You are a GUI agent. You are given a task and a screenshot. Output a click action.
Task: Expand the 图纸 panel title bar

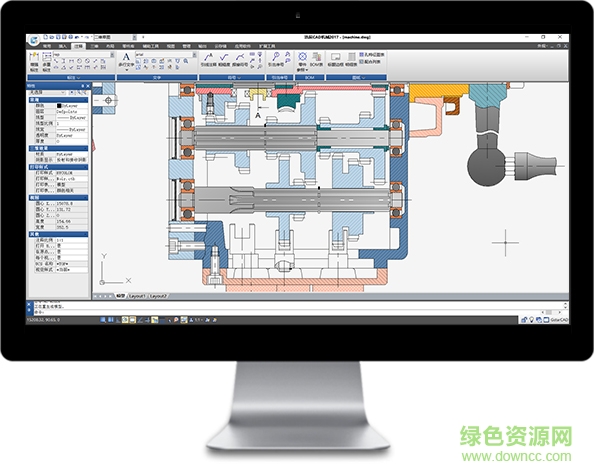pyautogui.click(x=356, y=77)
